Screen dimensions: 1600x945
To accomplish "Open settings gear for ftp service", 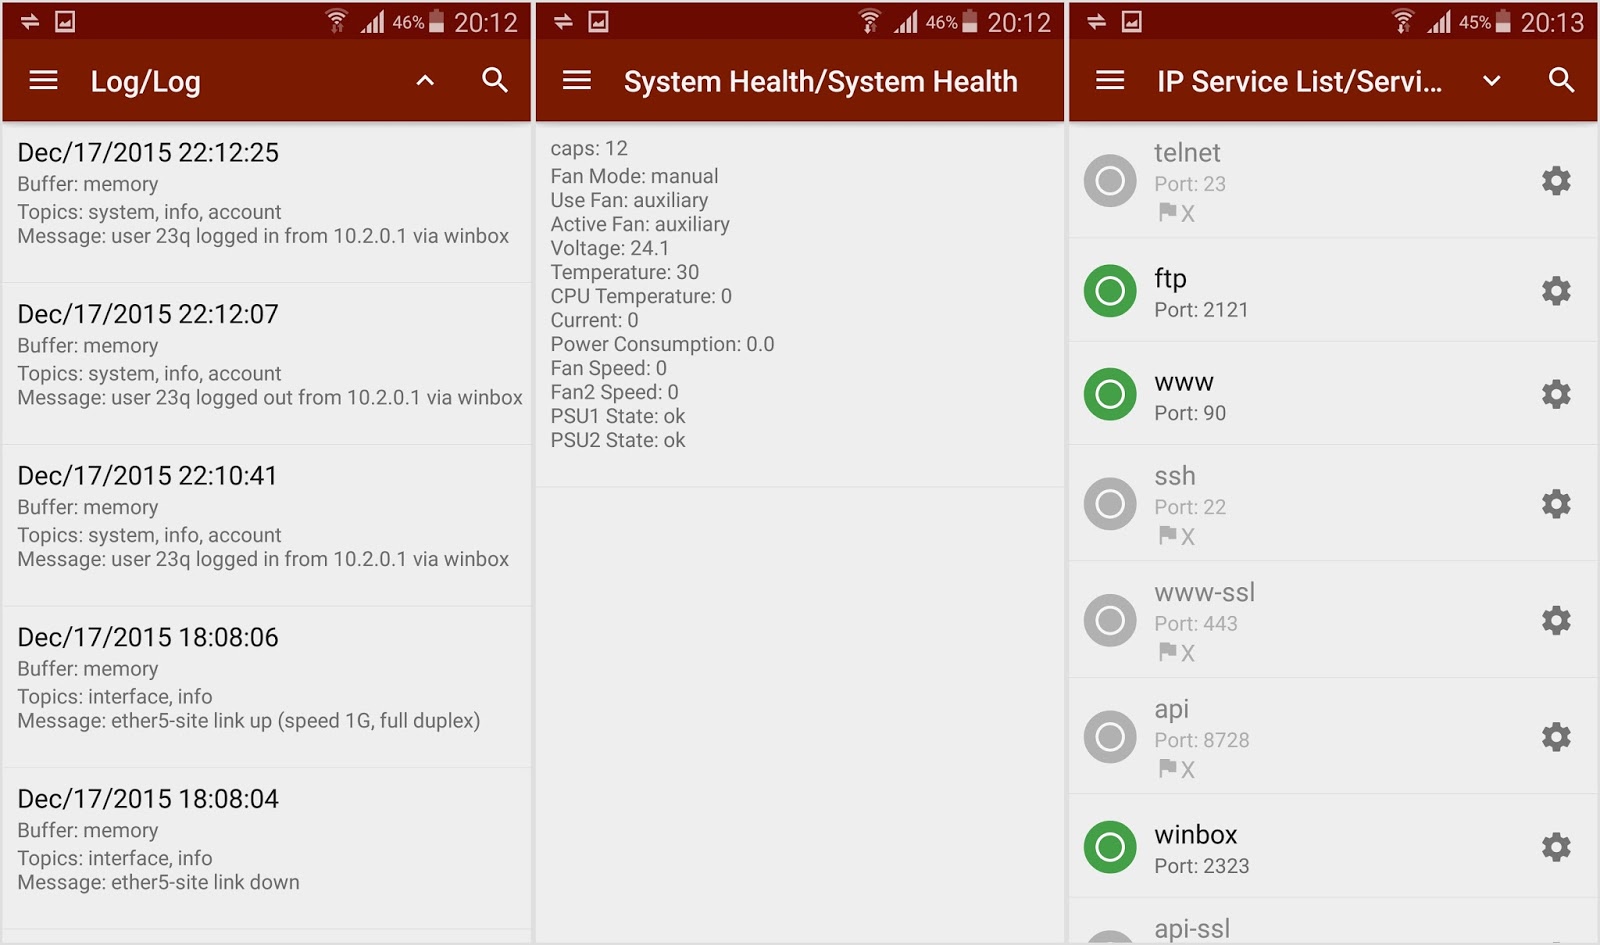I will click(1556, 291).
